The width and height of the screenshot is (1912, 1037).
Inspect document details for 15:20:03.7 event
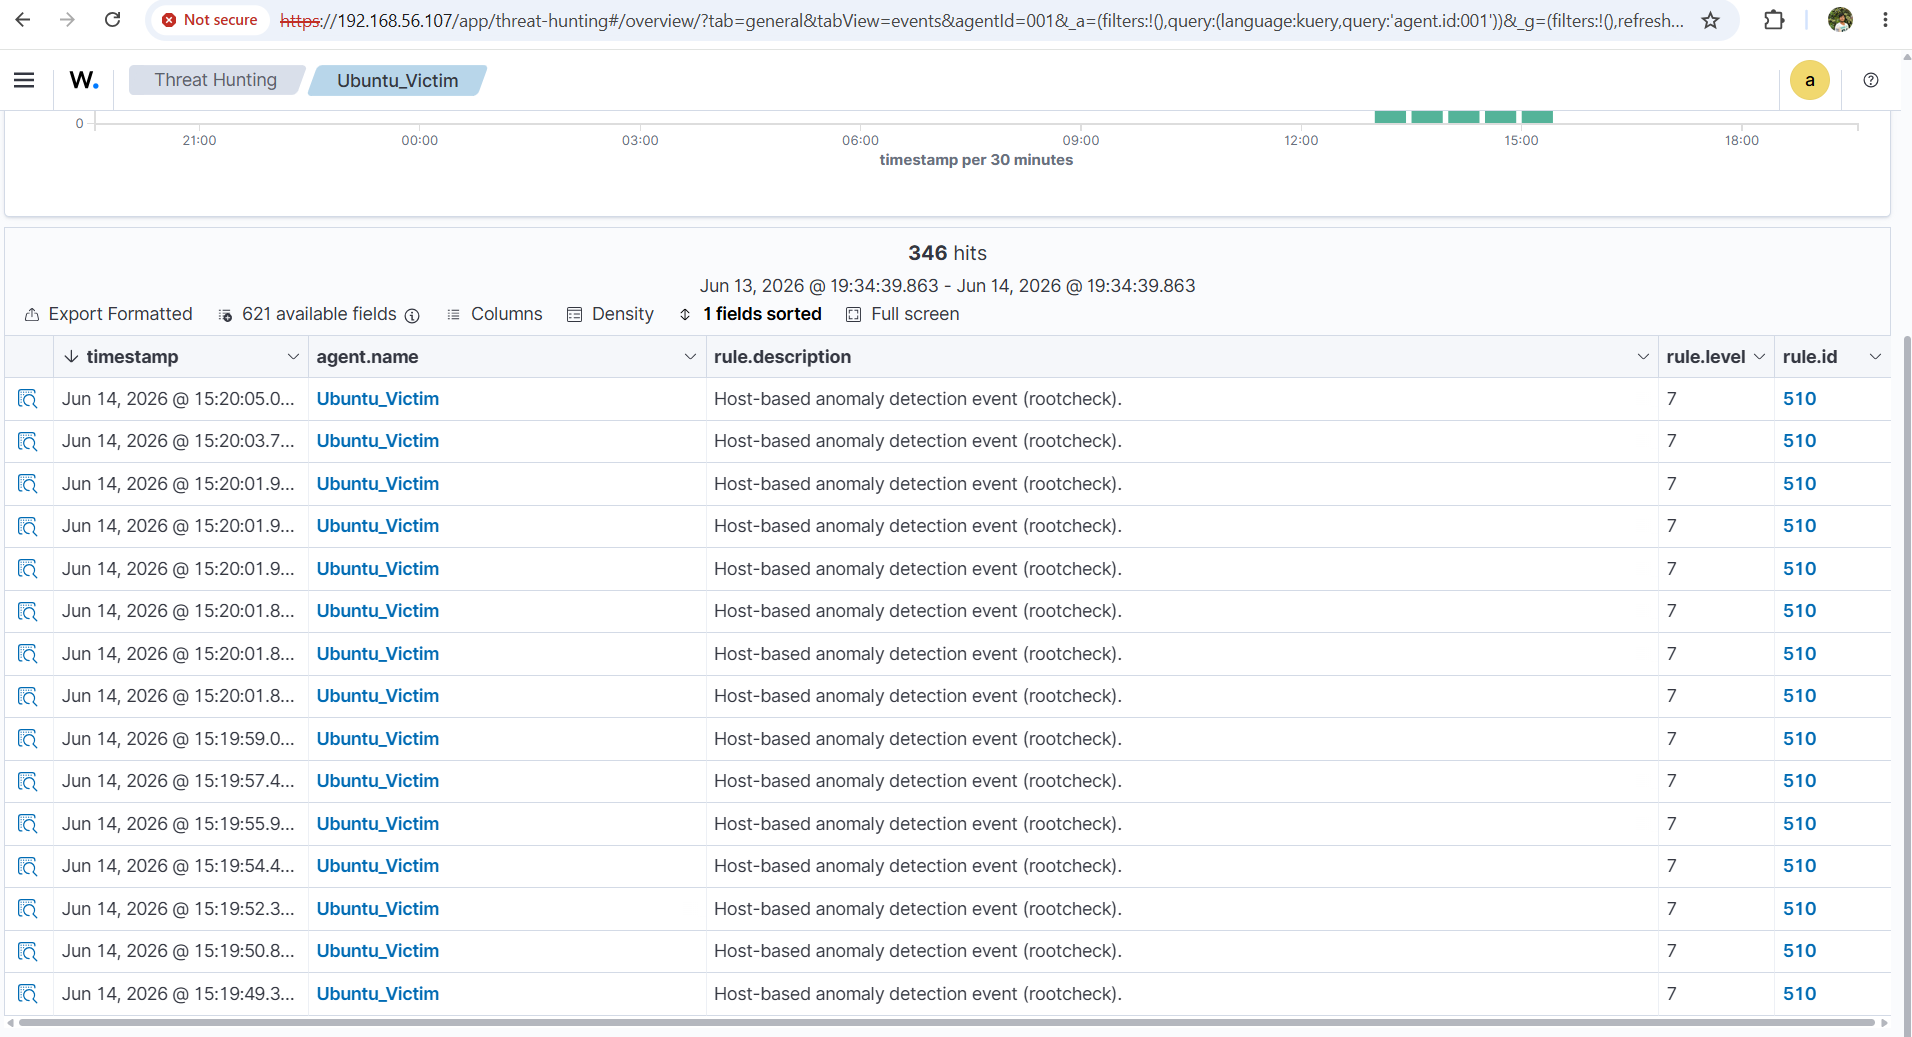28,441
